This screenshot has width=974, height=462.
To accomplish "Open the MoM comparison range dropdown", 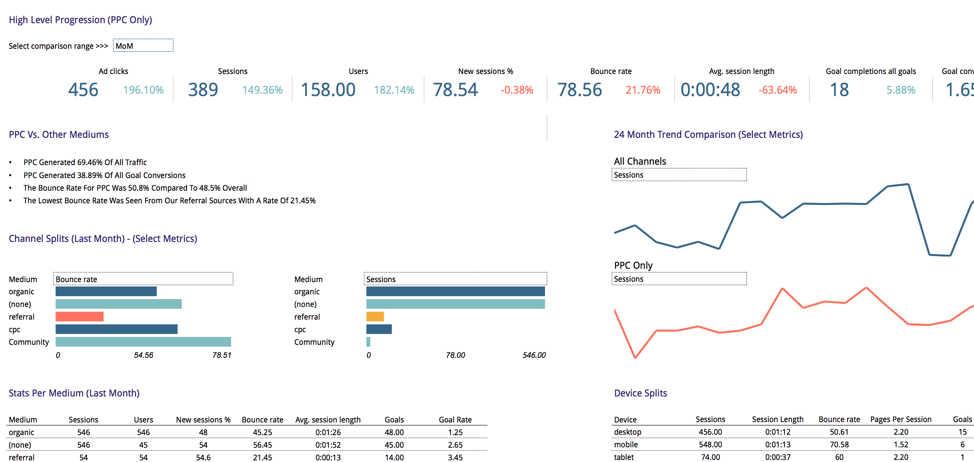I will pyautogui.click(x=143, y=46).
